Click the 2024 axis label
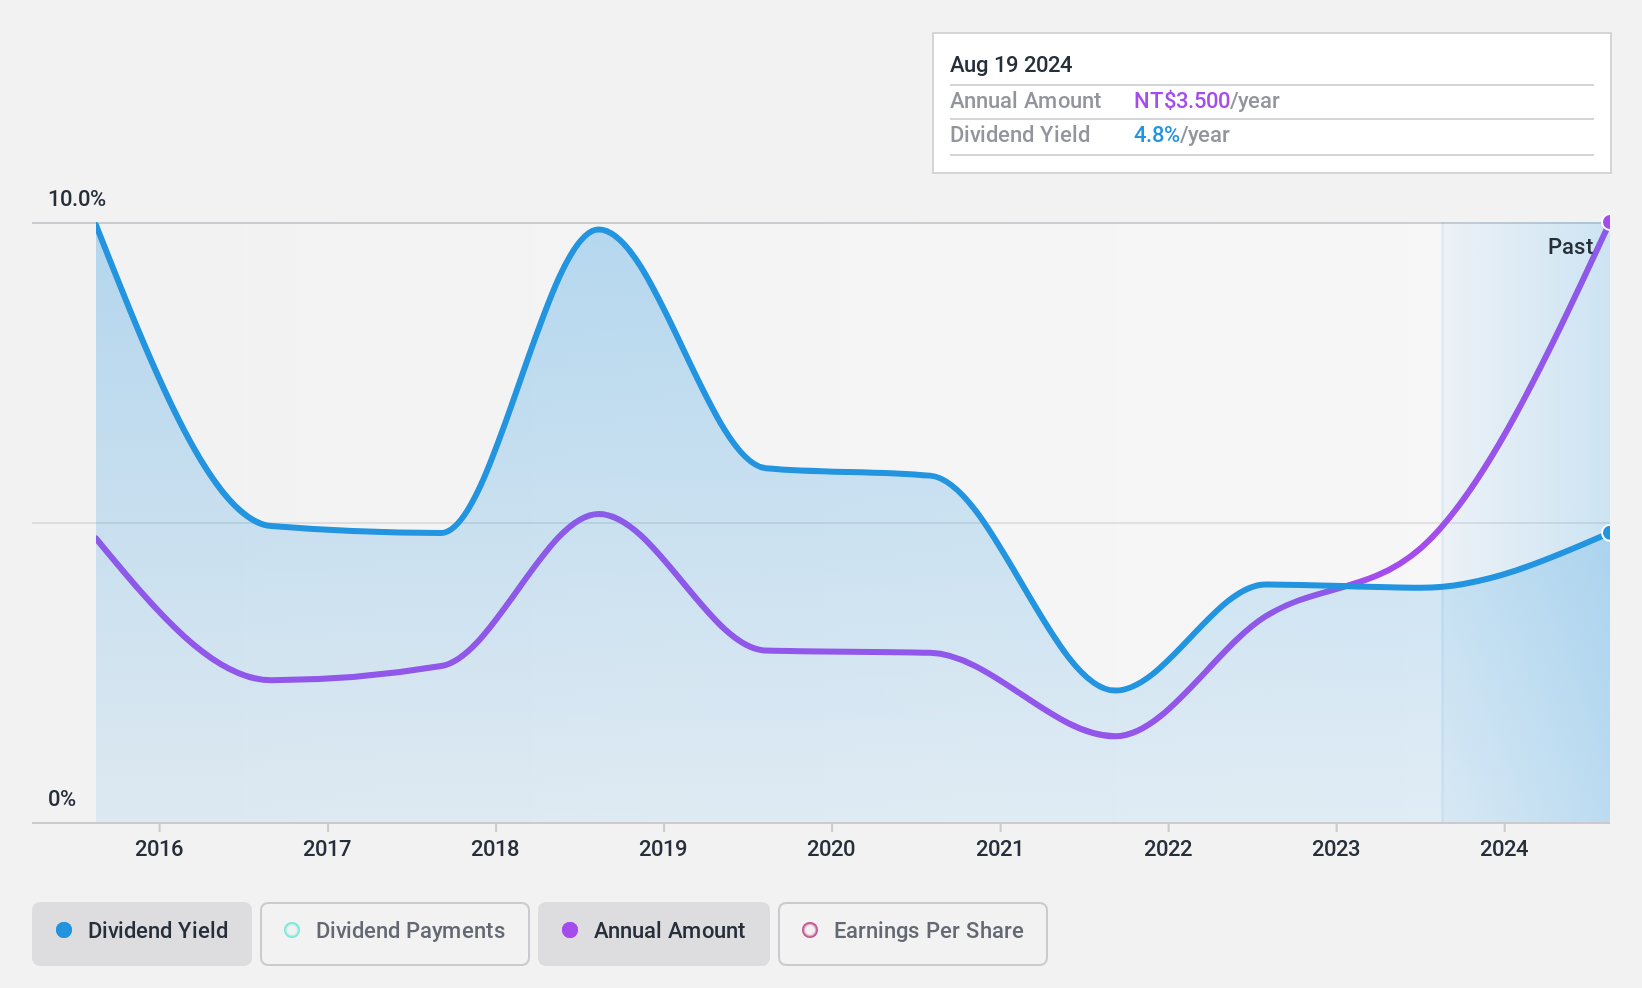Screen dimensions: 1642x988 [x=1504, y=849]
